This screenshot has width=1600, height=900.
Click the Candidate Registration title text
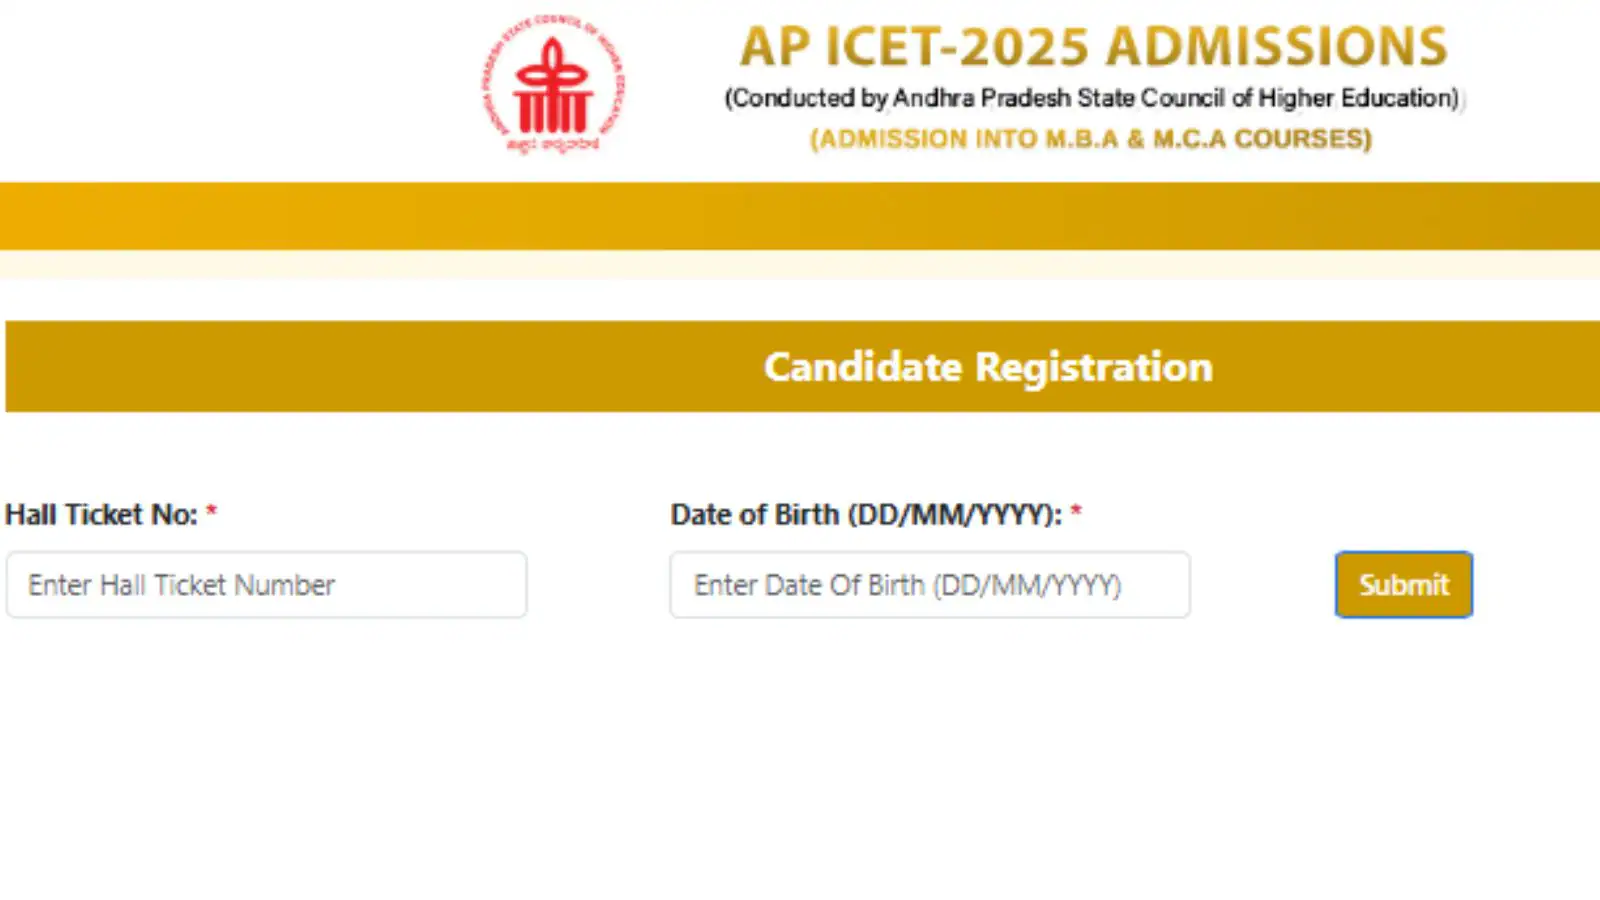[x=988, y=367]
